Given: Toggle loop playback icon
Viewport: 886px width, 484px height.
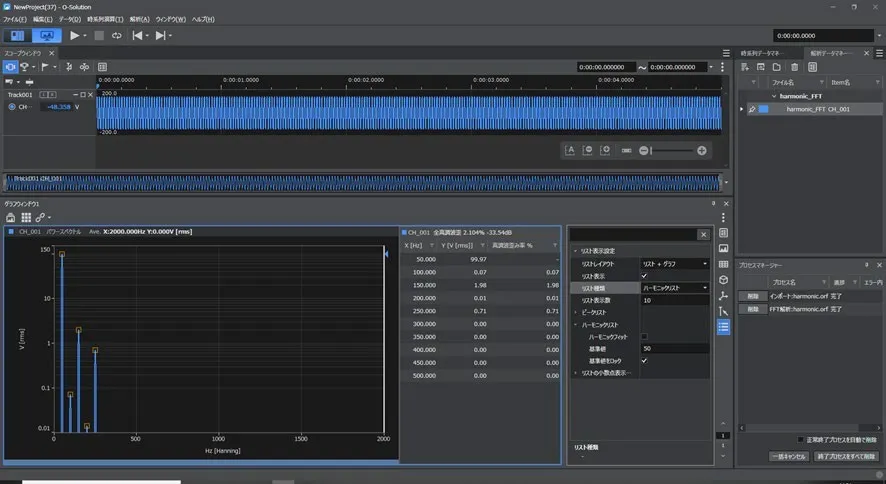Looking at the screenshot, I should (116, 35).
